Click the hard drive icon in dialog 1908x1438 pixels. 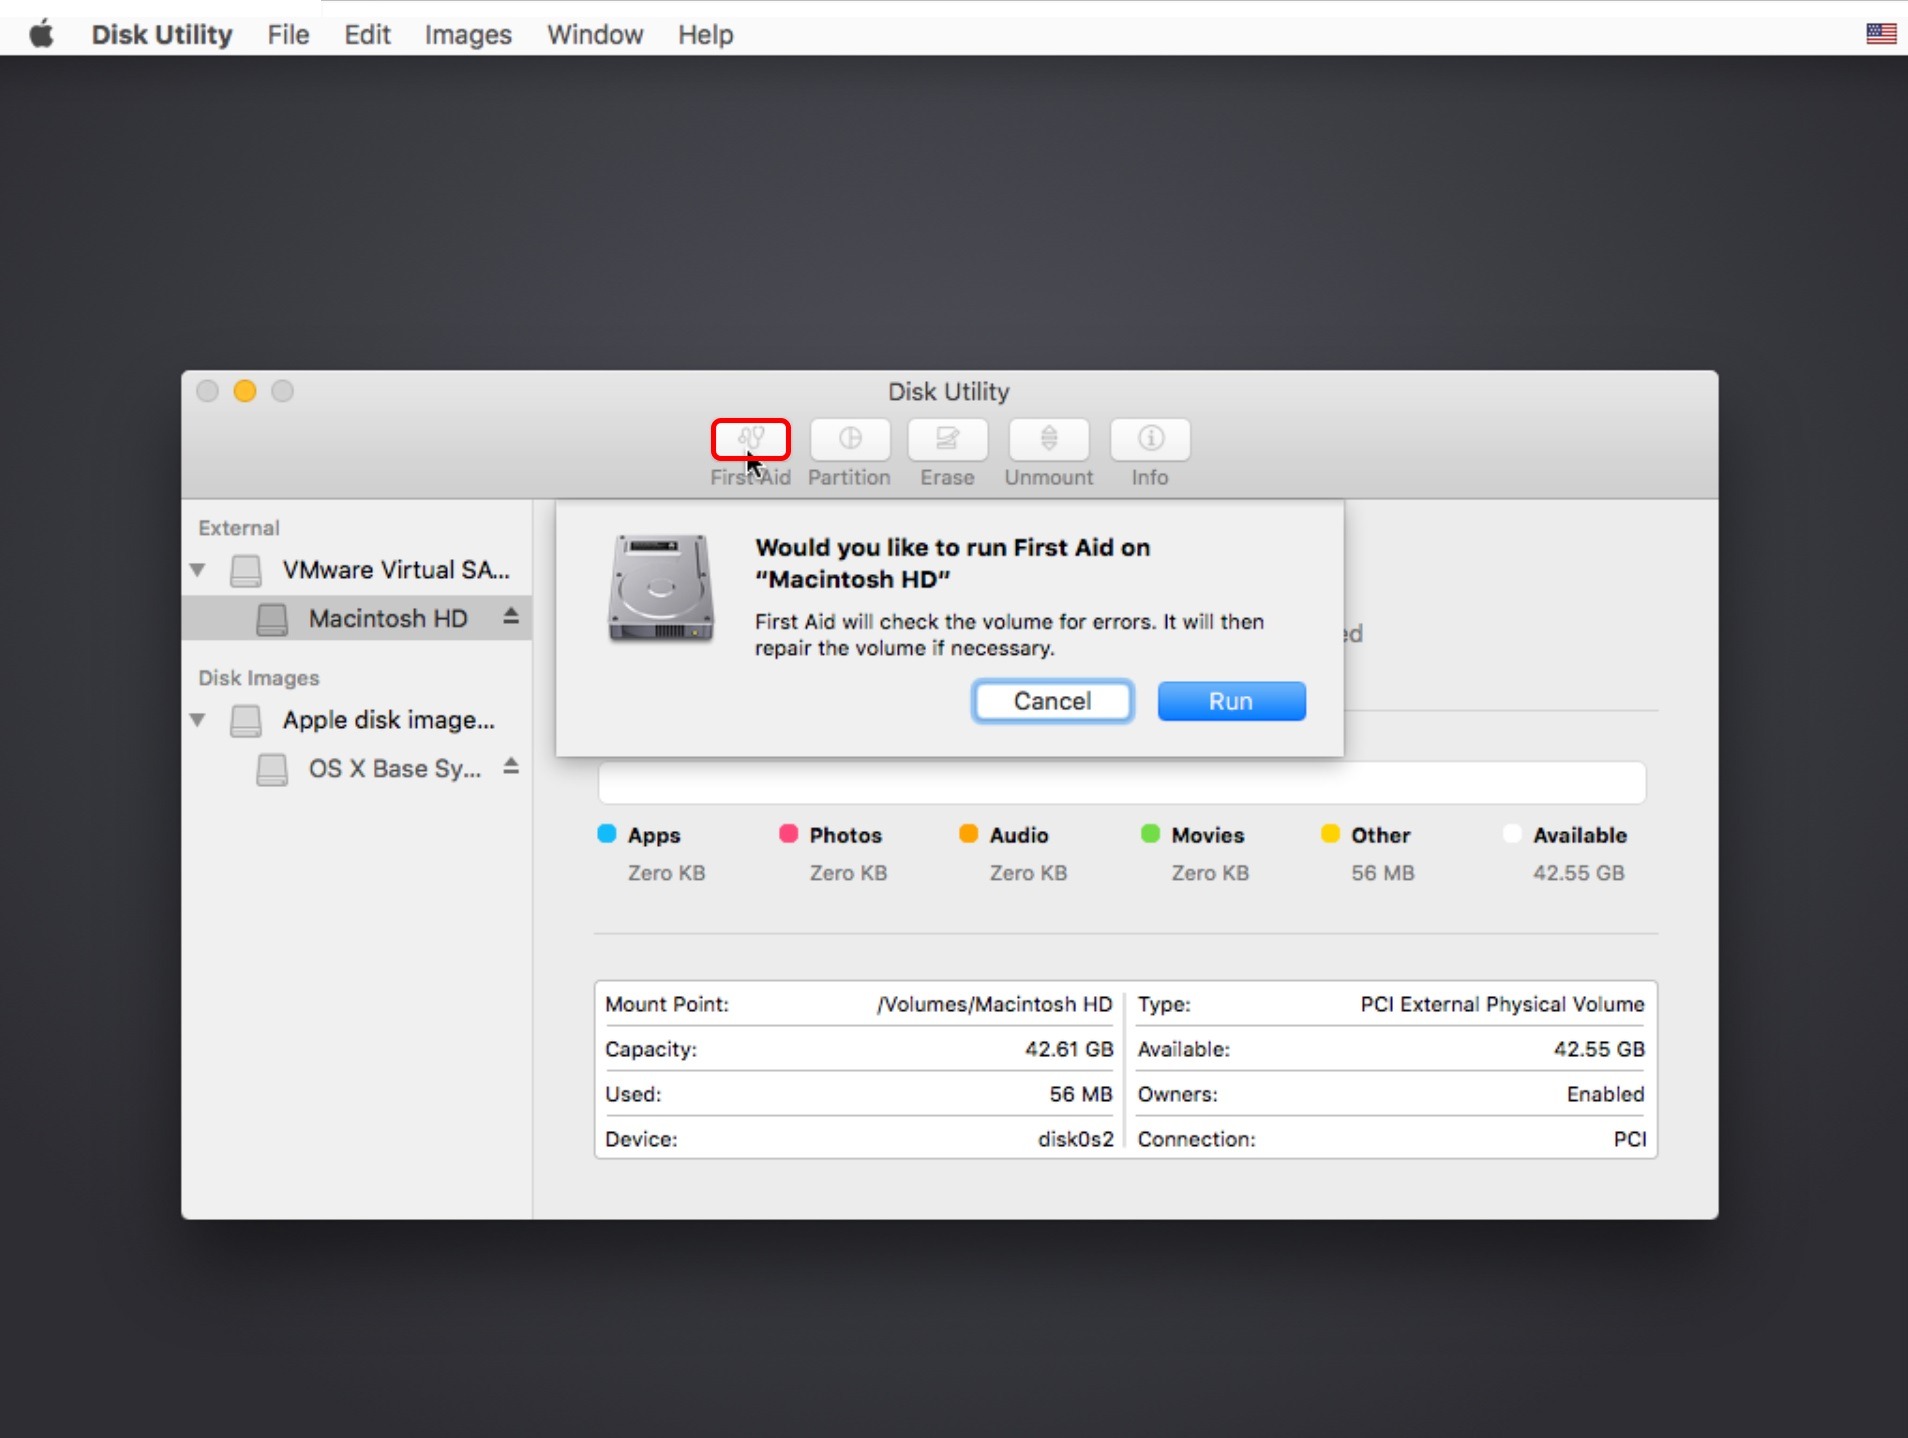pos(661,588)
